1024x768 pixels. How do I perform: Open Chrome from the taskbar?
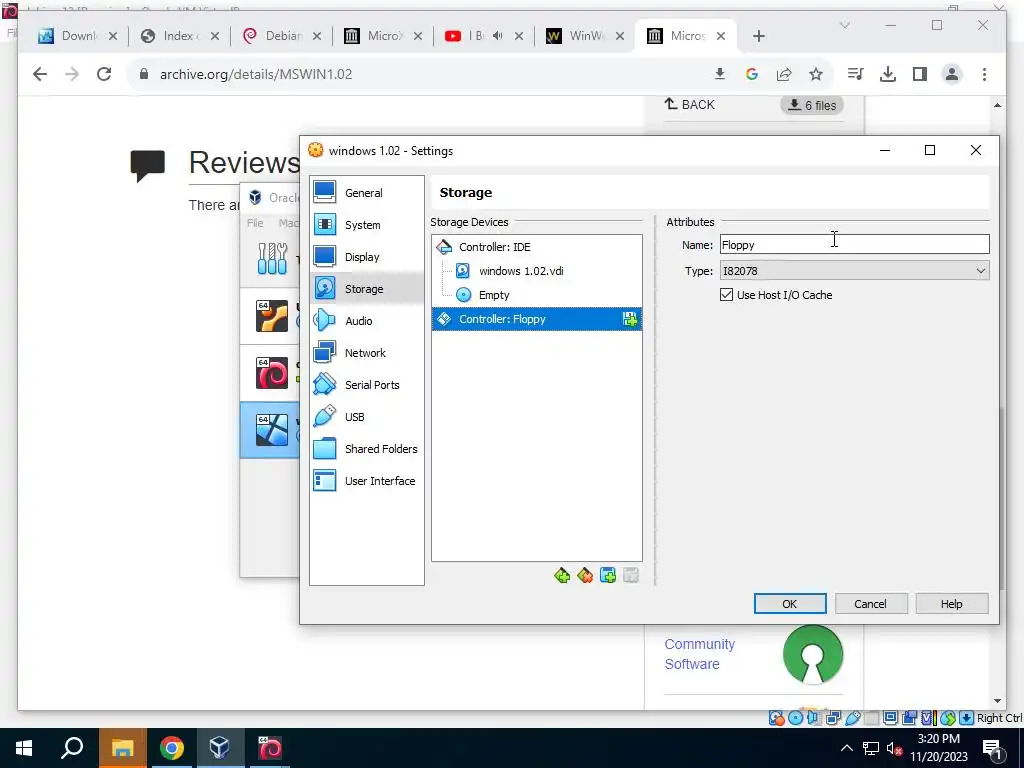(171, 748)
